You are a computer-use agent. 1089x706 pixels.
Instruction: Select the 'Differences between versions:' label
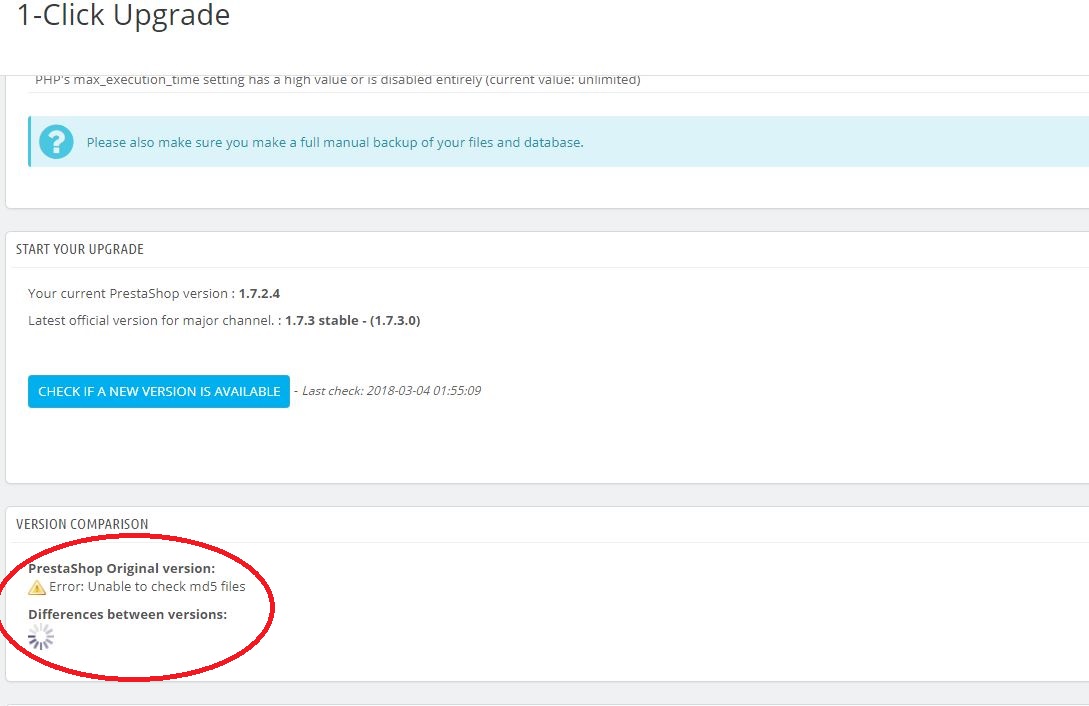(x=128, y=614)
